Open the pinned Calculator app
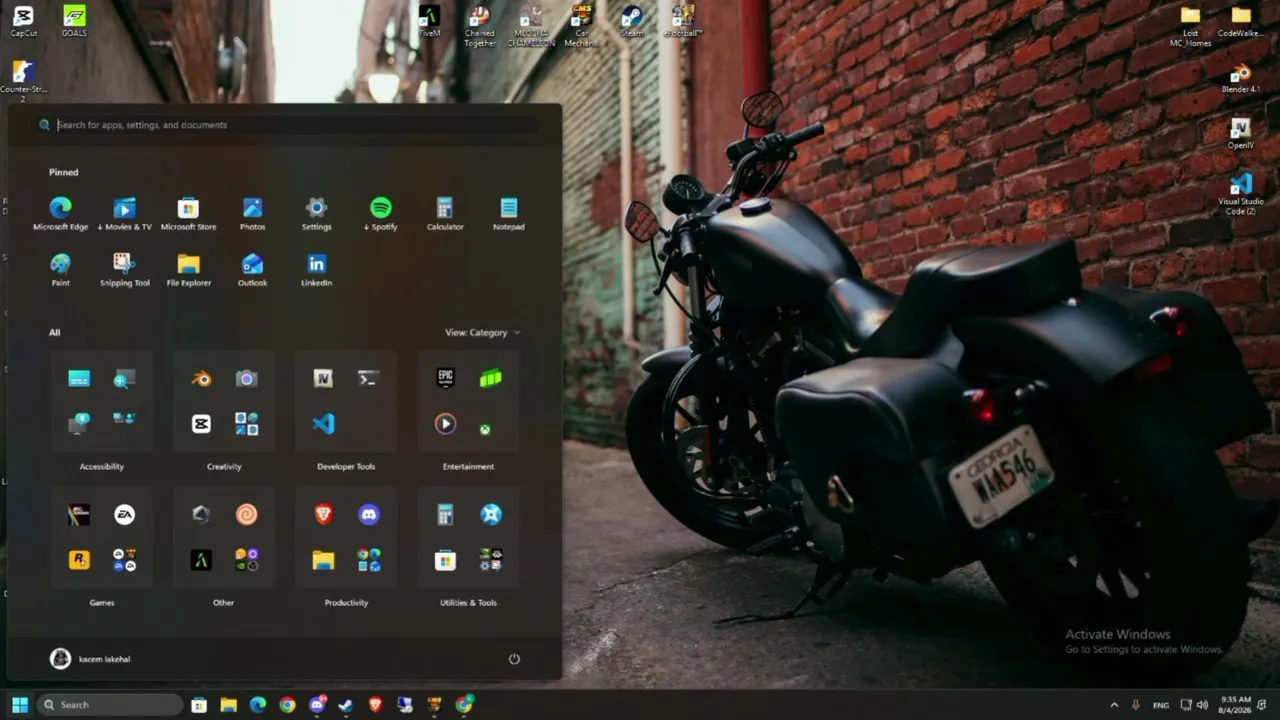Image resolution: width=1280 pixels, height=720 pixels. pos(445,214)
